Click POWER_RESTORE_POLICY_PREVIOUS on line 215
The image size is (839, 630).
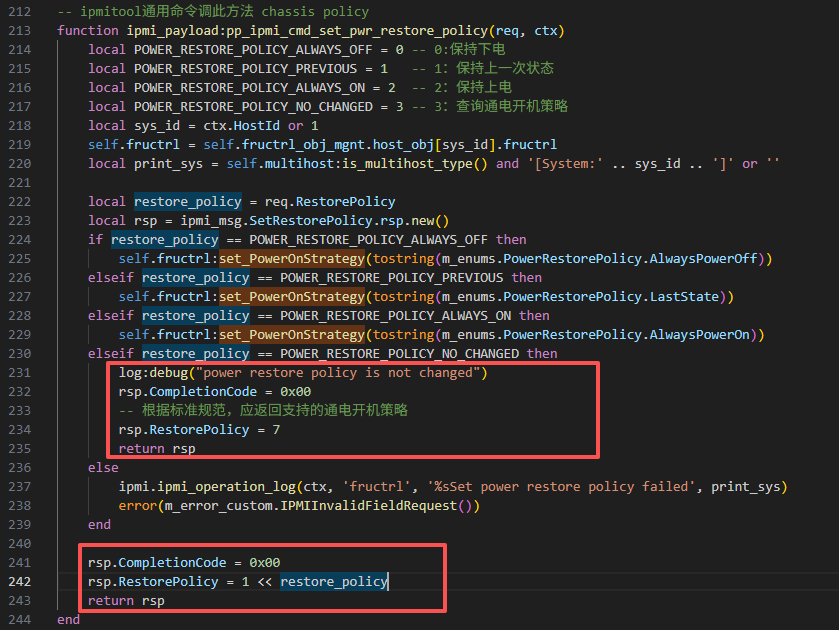245,69
